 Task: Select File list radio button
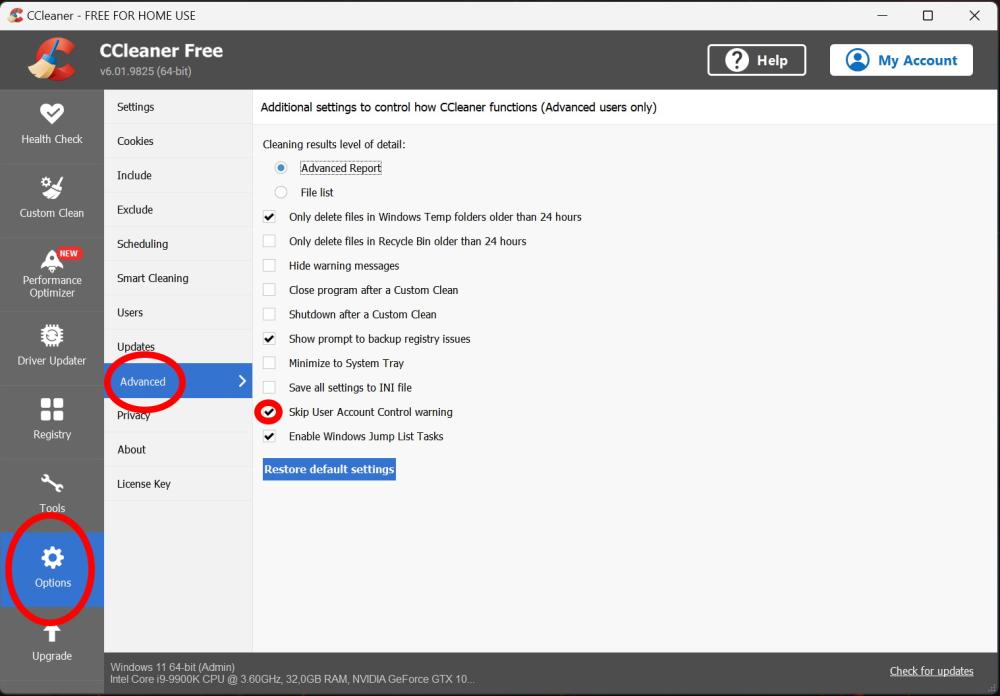(281, 192)
